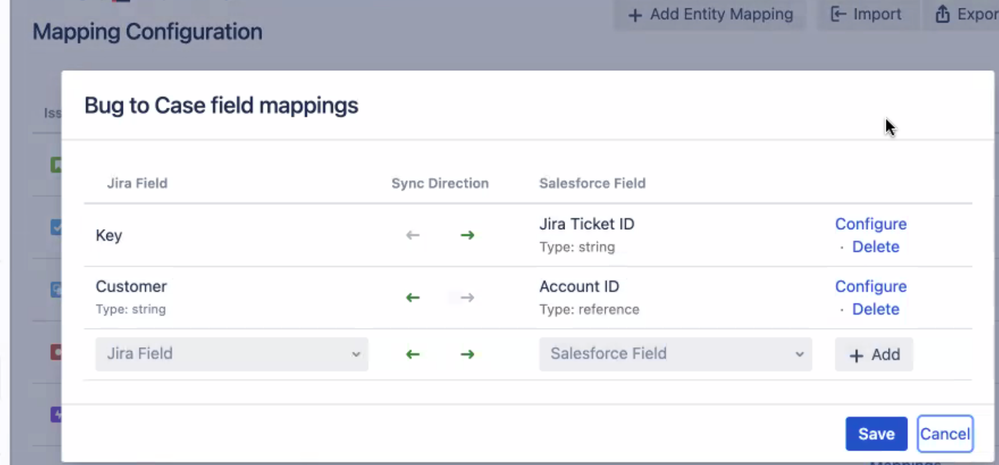Open Configure for Account ID mapping
999x465 pixels.
[871, 287]
